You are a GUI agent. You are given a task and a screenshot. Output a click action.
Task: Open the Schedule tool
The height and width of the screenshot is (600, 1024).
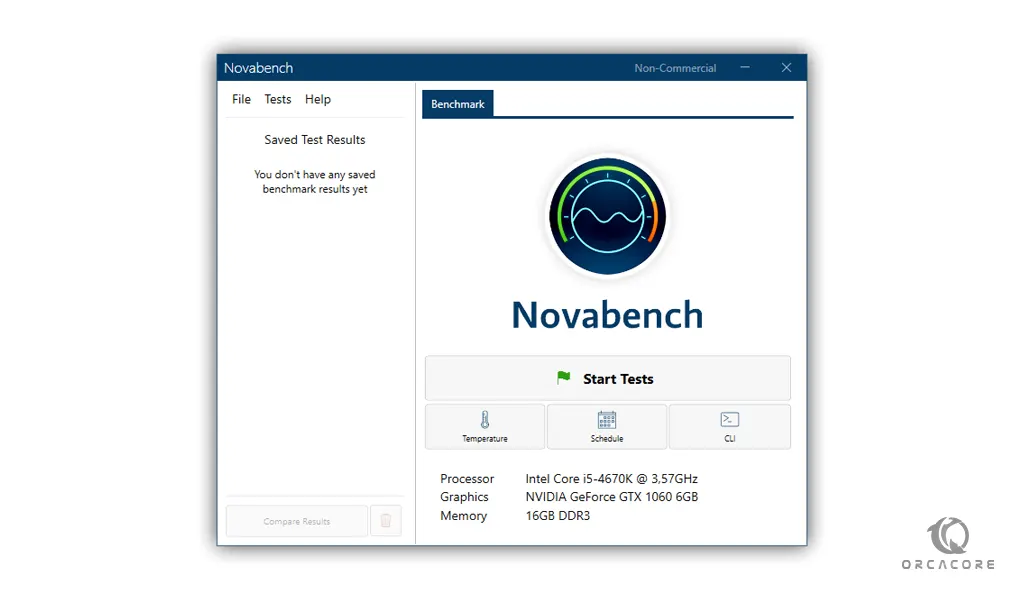[607, 427]
